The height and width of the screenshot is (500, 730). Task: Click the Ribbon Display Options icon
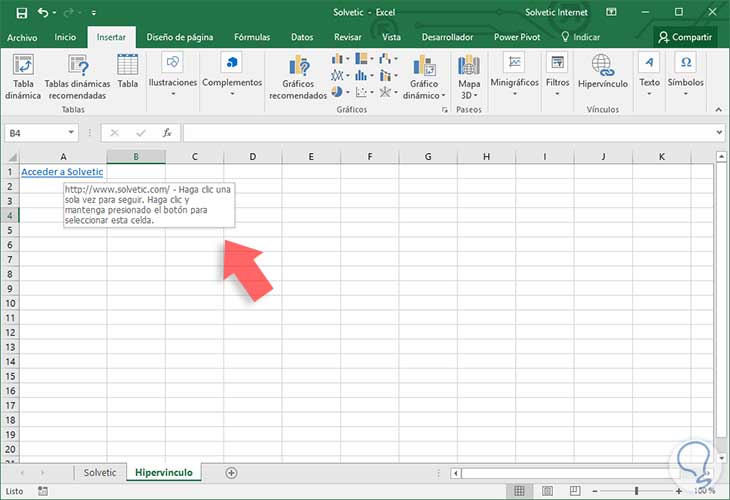click(611, 12)
